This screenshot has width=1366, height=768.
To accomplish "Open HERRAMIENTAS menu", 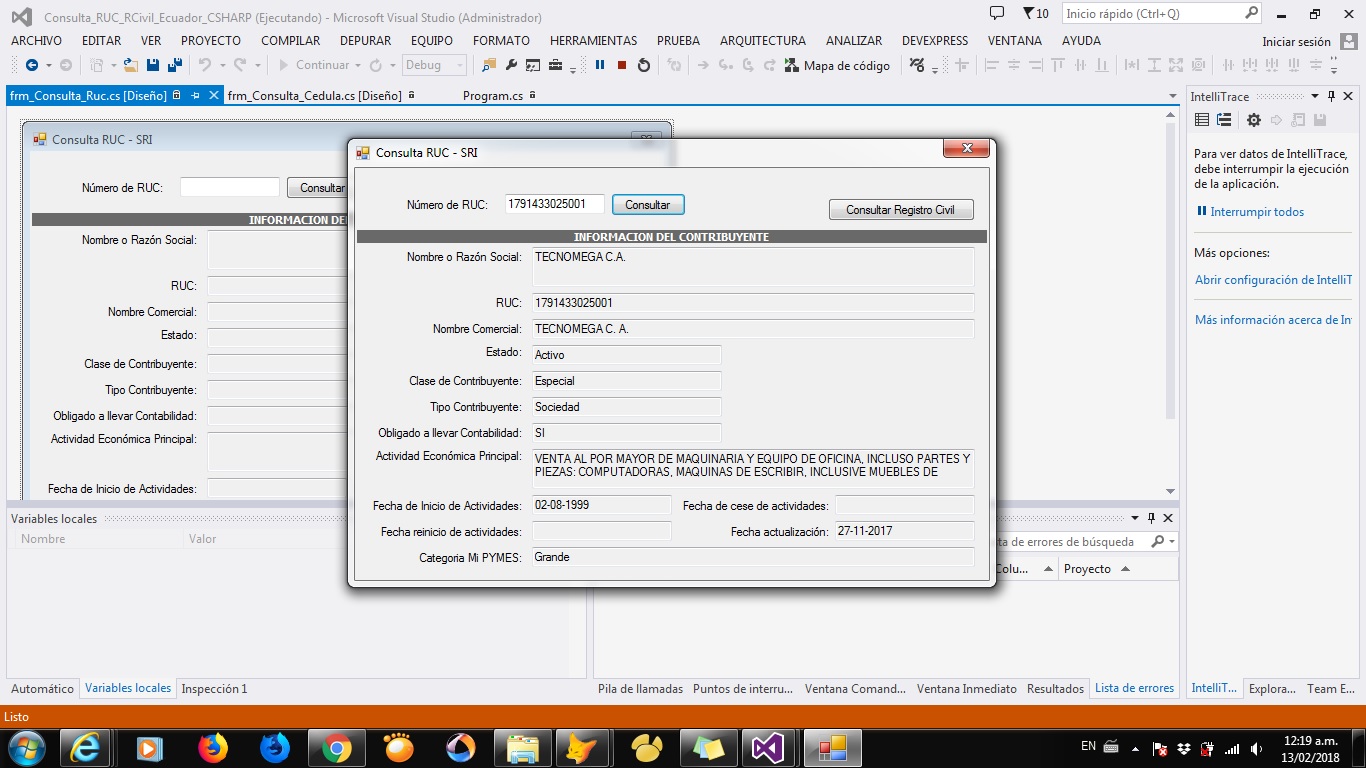I will pyautogui.click(x=593, y=41).
